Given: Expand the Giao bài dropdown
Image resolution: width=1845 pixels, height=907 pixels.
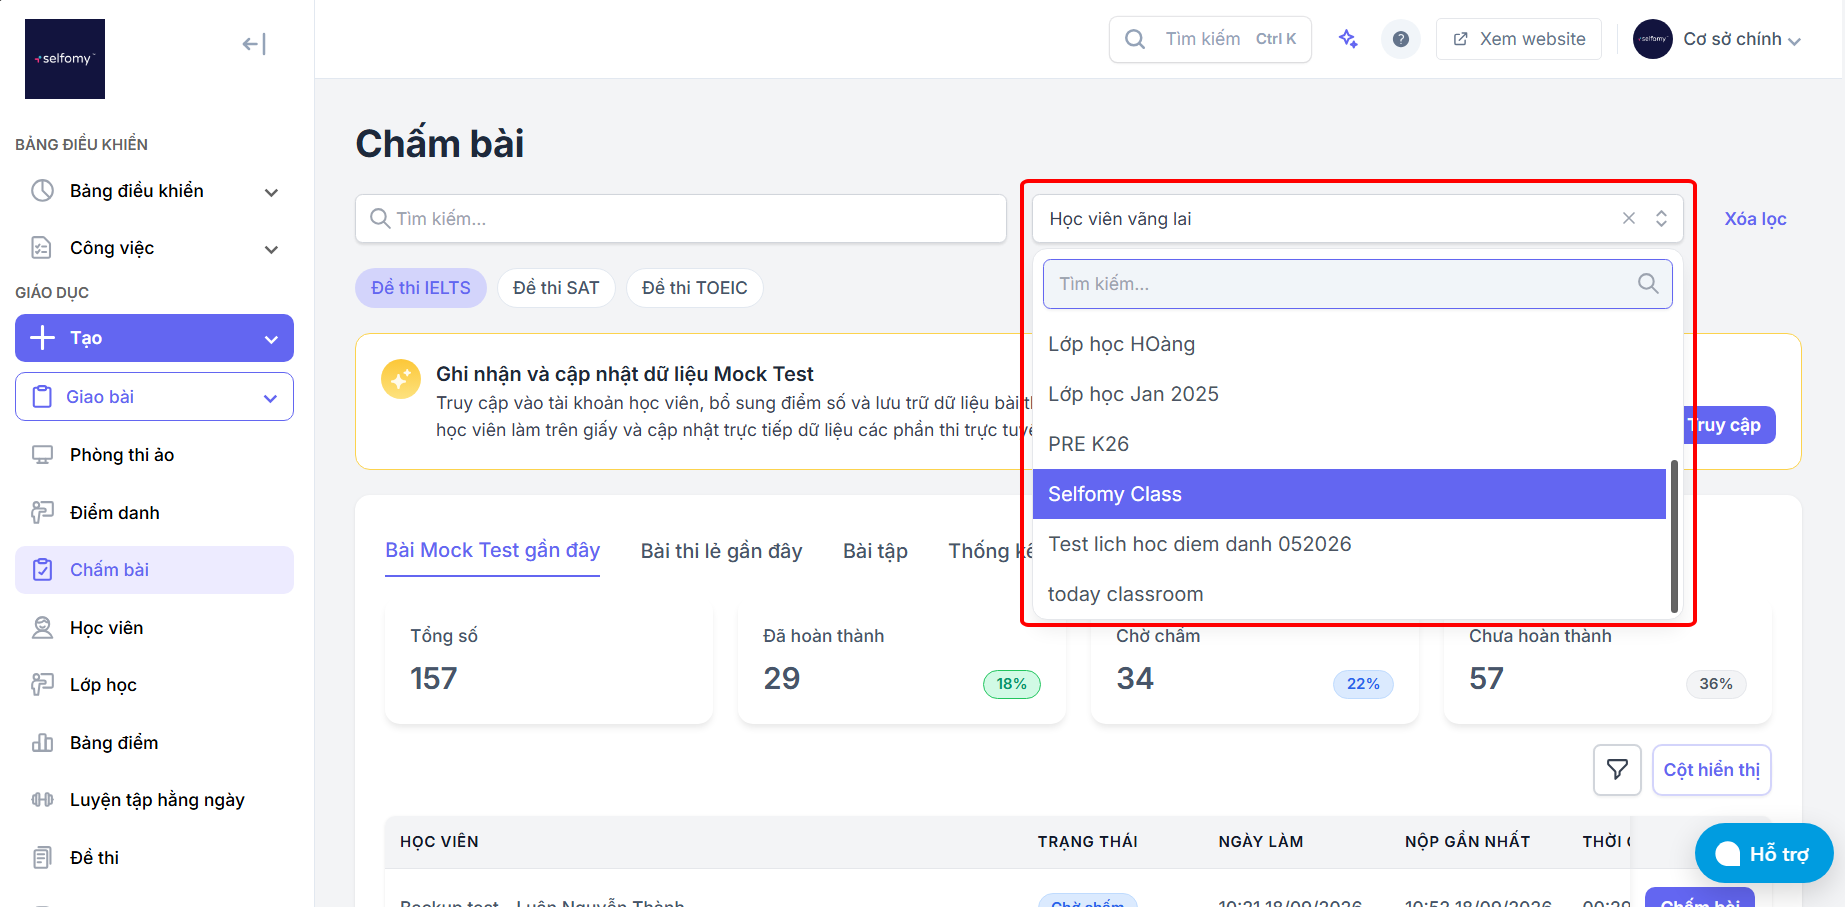Looking at the screenshot, I should (x=154, y=397).
